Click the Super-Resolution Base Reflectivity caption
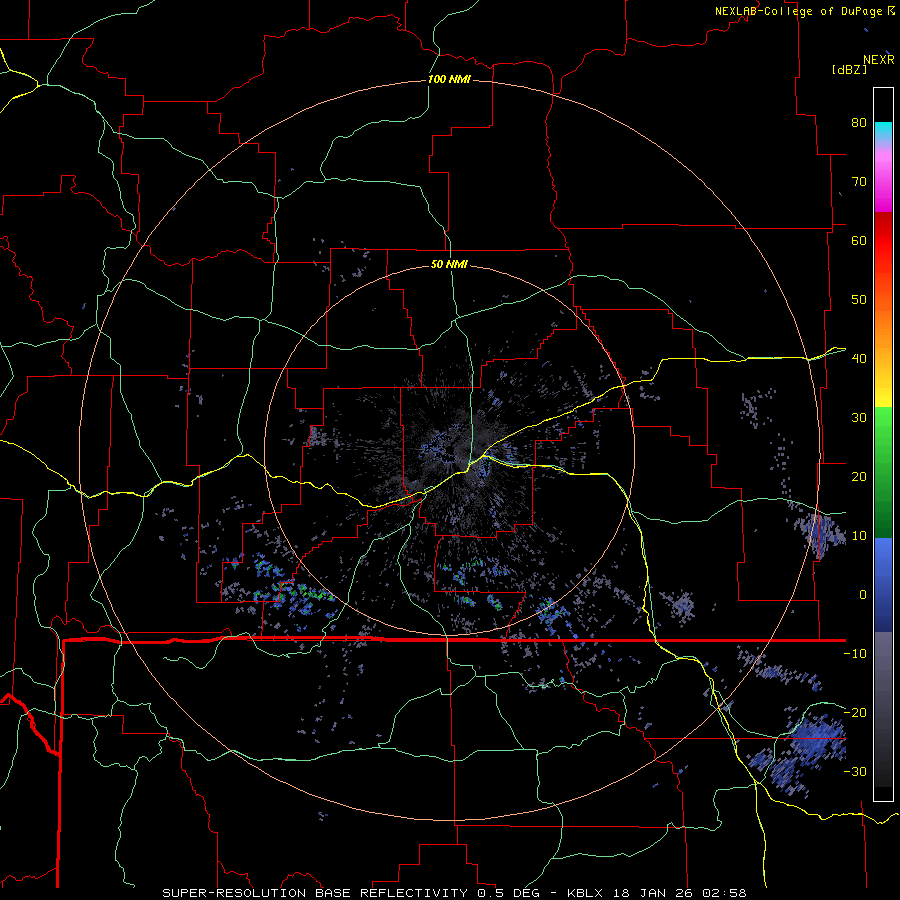Viewport: 900px width, 900px height. tap(454, 893)
